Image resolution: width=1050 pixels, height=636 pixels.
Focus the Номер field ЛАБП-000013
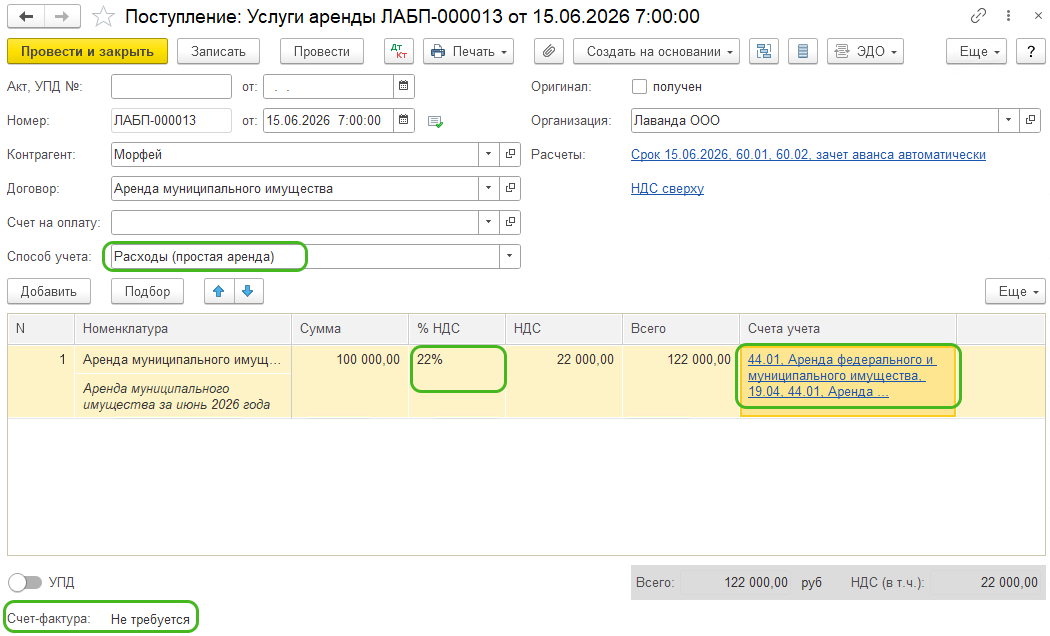[x=171, y=121]
